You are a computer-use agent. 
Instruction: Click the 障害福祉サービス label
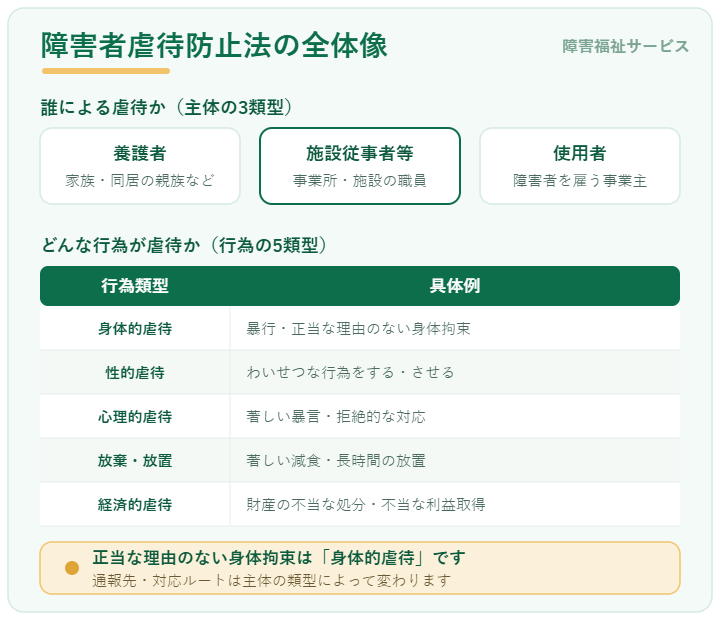[625, 46]
